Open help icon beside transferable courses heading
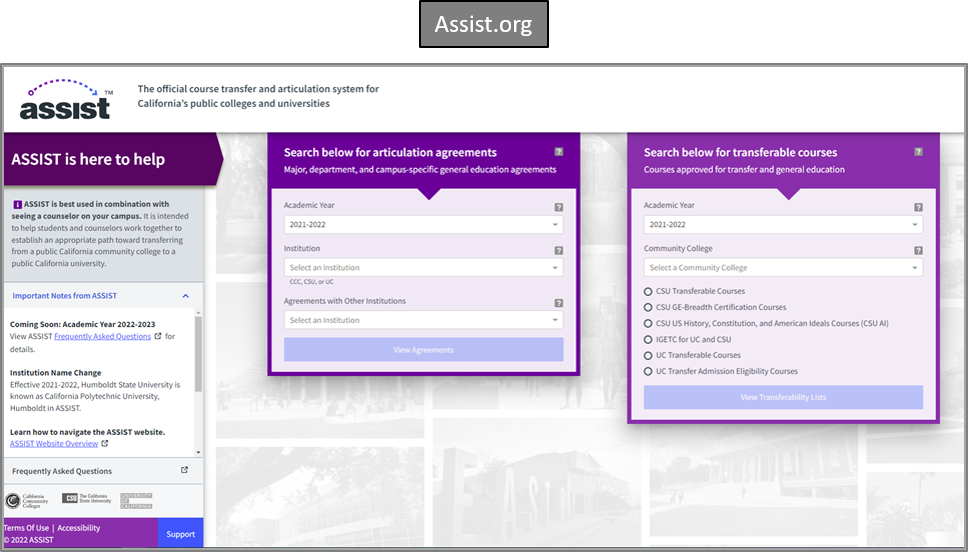 point(918,152)
